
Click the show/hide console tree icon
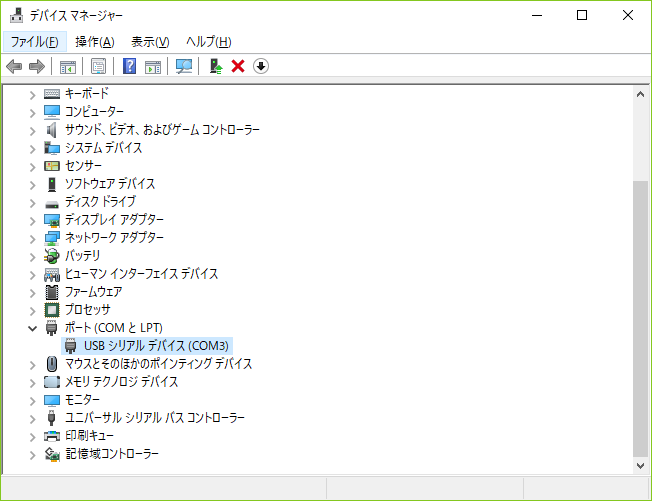pyautogui.click(x=68, y=67)
